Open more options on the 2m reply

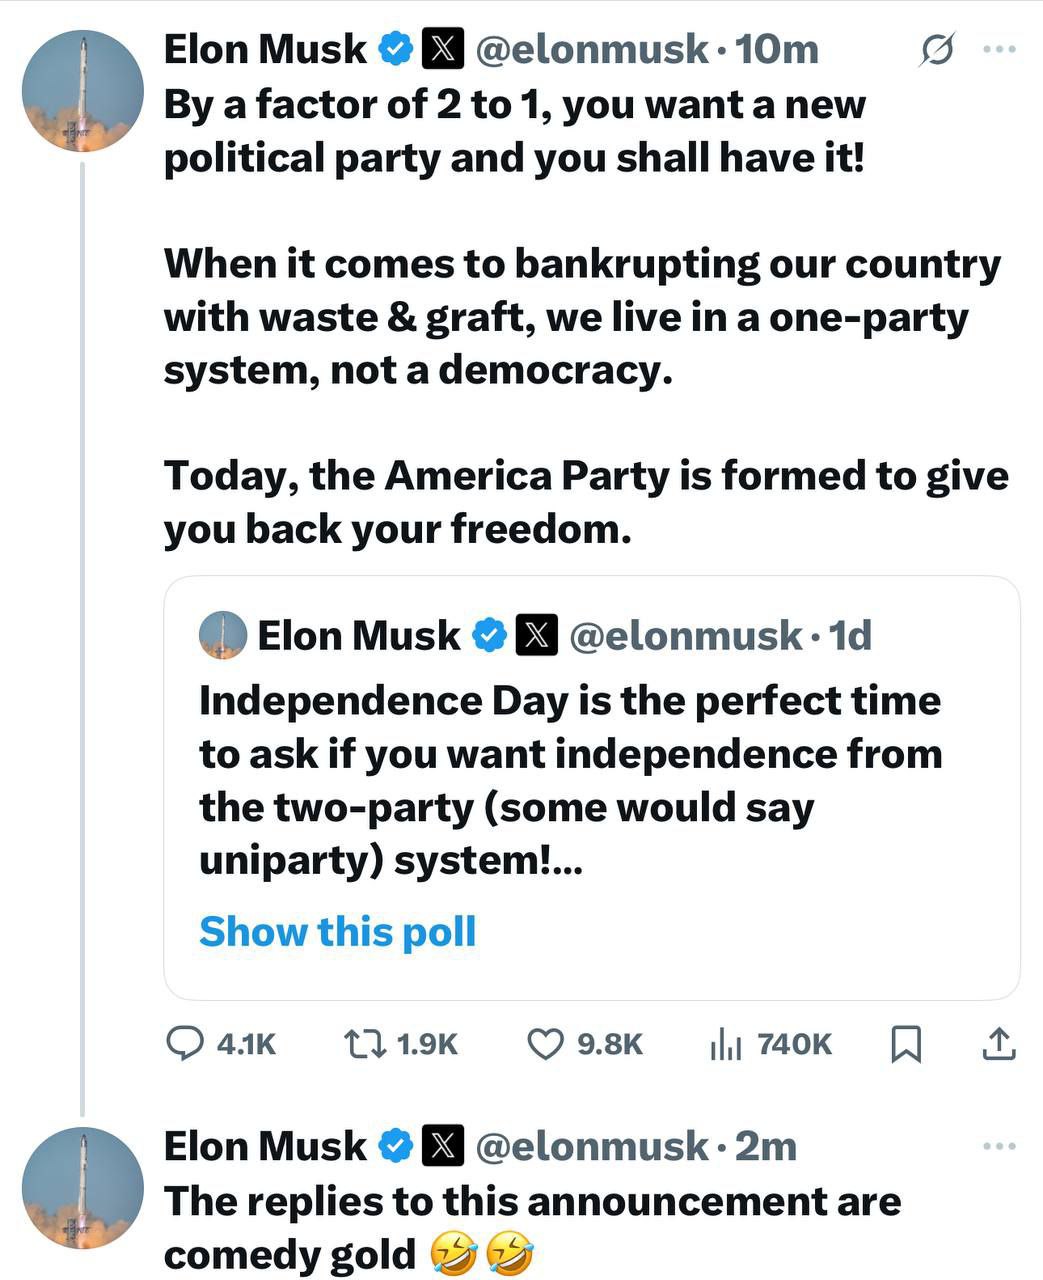pos(999,1146)
